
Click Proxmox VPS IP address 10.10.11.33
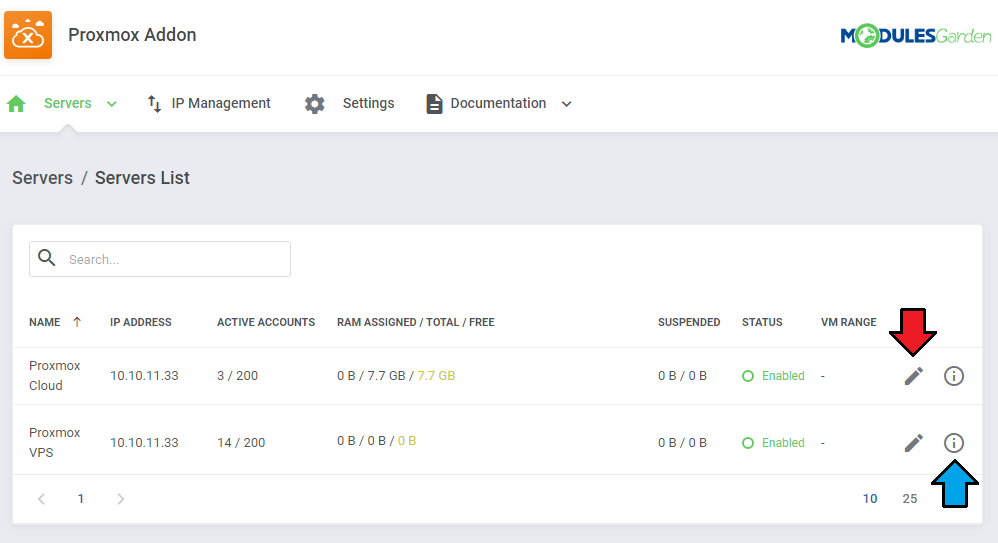click(144, 442)
